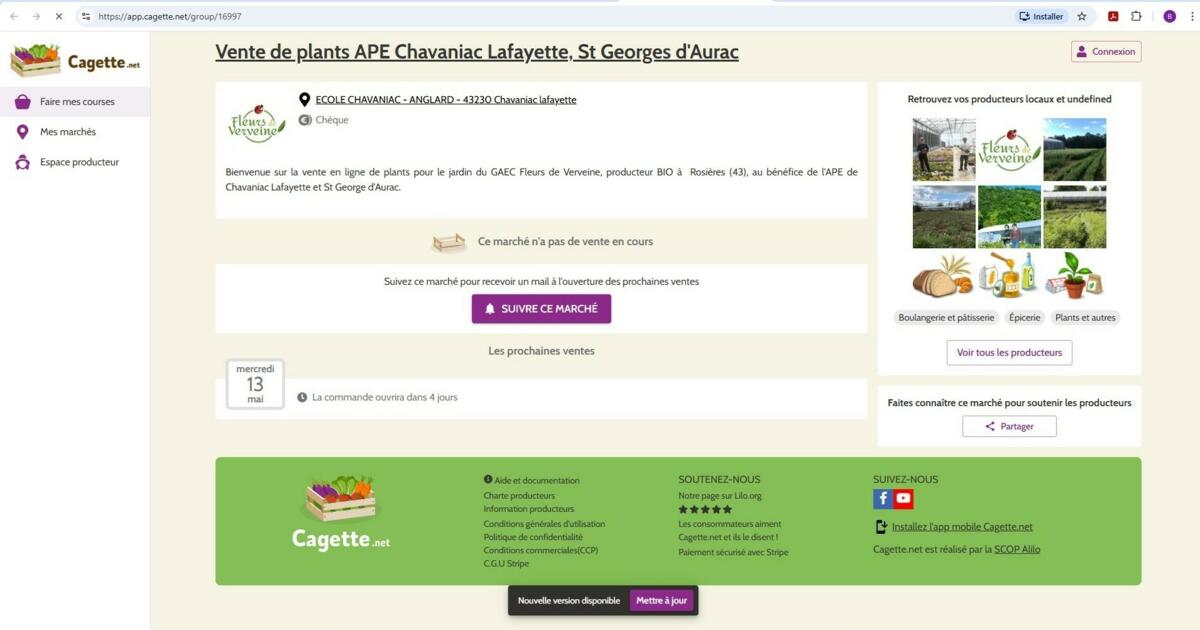Click Mettre à jour update button
Image resolution: width=1200 pixels, height=630 pixels.
click(x=662, y=601)
